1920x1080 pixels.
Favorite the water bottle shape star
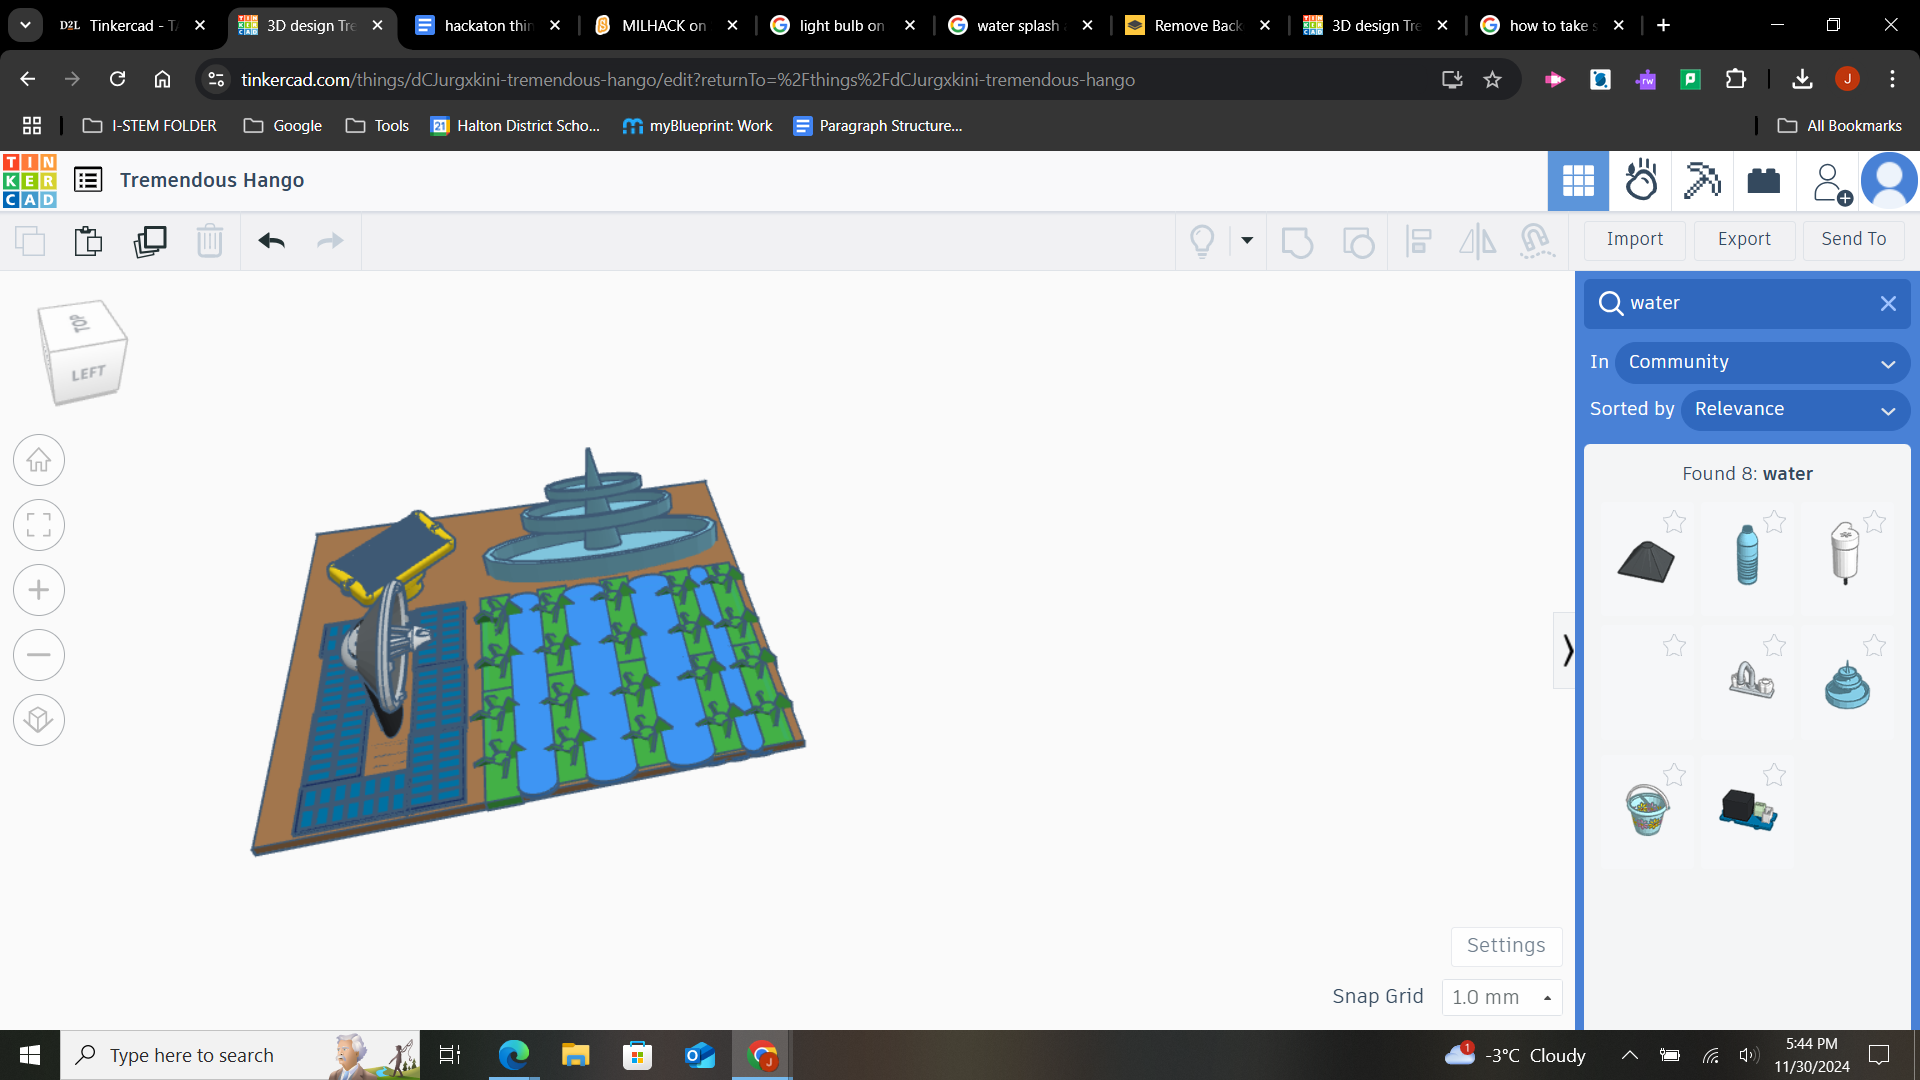(1775, 522)
